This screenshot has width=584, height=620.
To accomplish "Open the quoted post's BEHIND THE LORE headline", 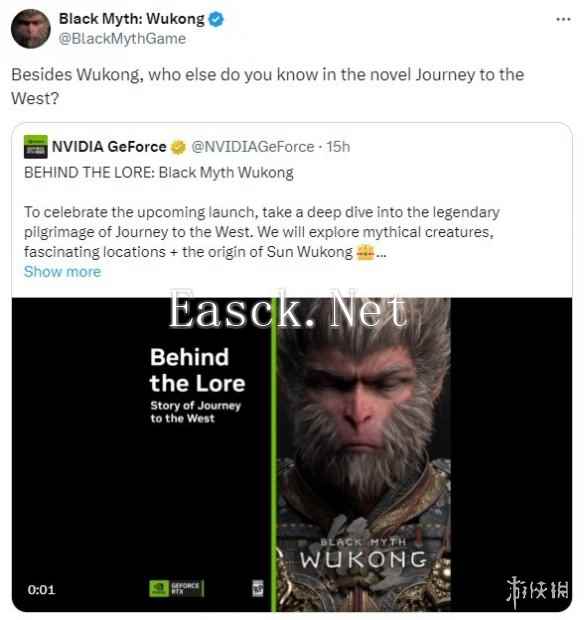I will pos(159,173).
